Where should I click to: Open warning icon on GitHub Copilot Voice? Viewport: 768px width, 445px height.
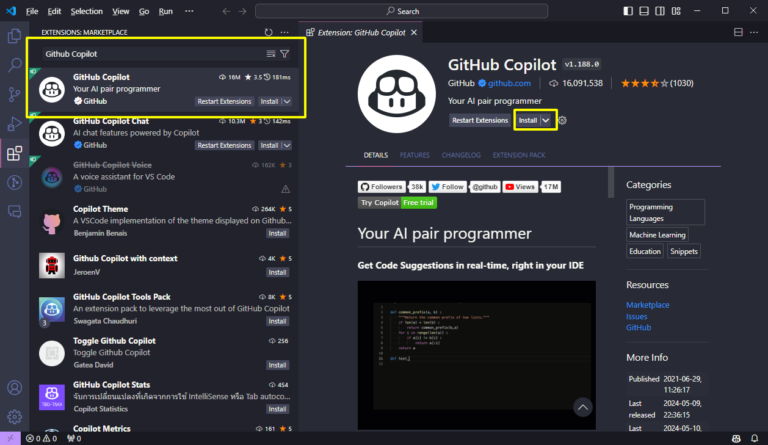286,189
